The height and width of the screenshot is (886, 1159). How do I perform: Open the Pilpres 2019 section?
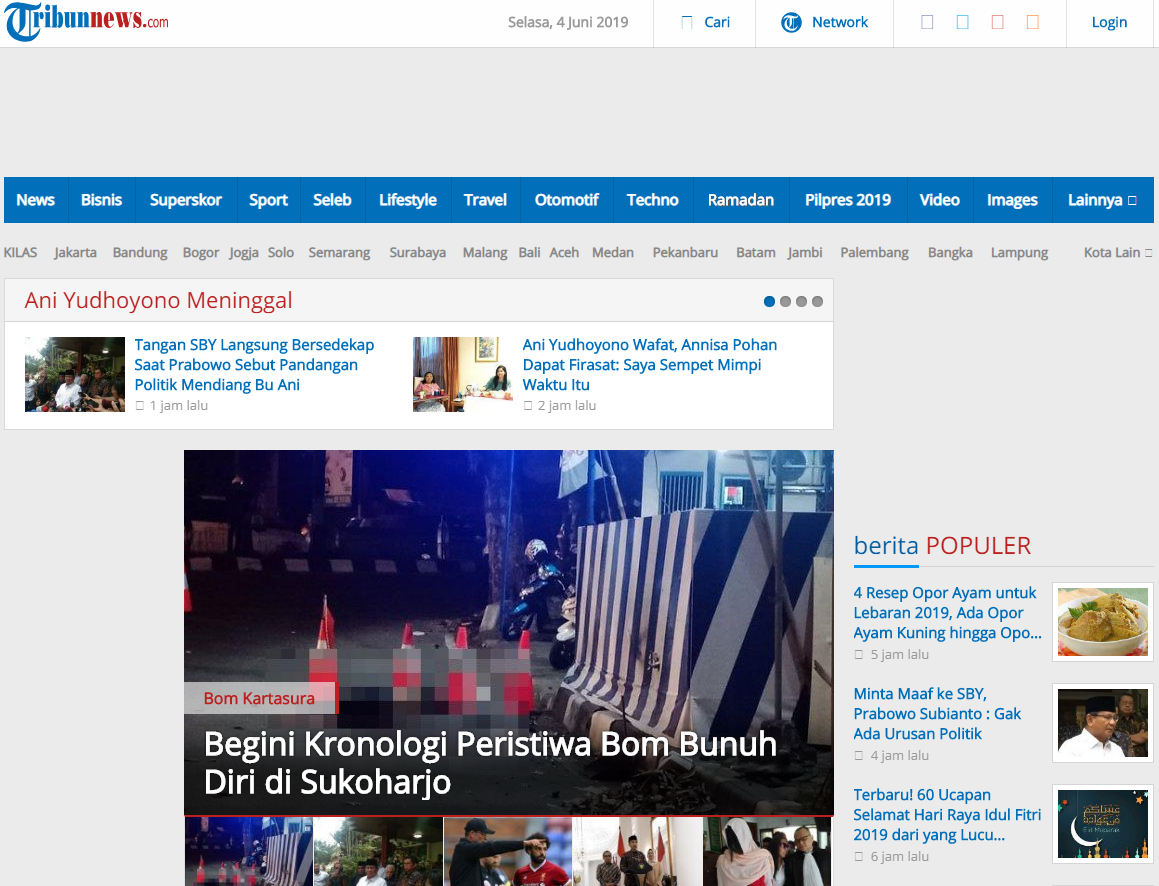coord(848,200)
